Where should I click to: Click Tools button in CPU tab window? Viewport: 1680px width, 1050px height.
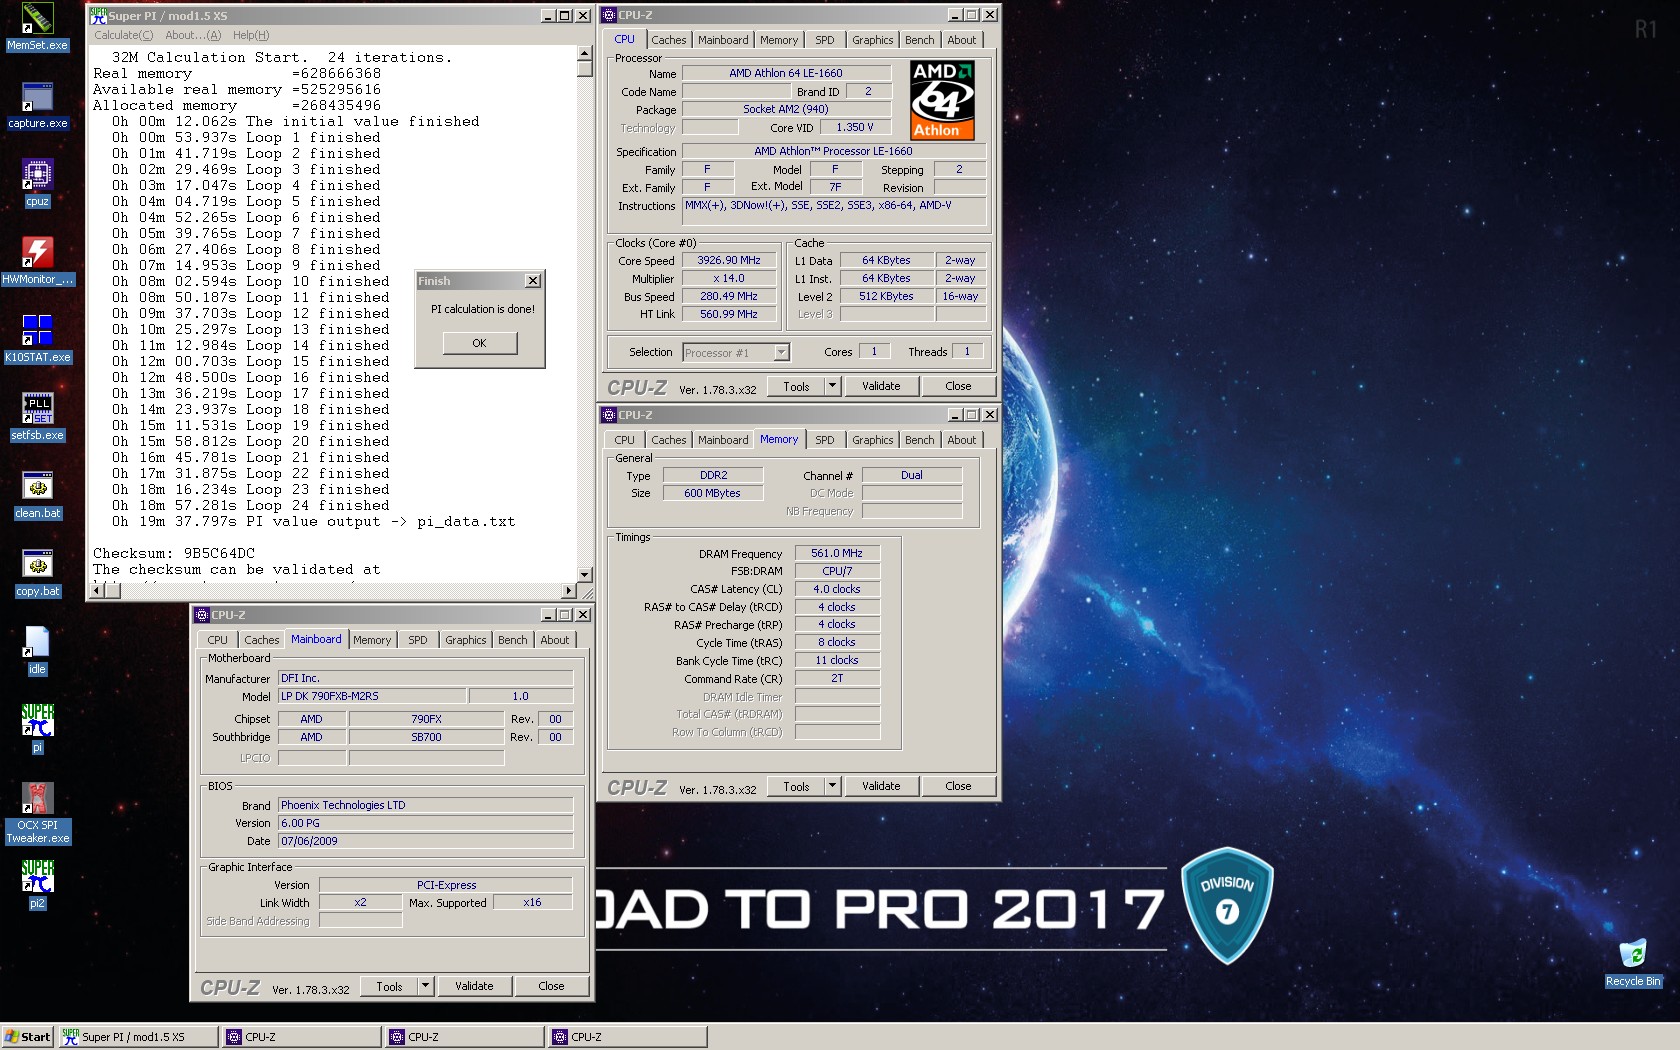pos(797,386)
